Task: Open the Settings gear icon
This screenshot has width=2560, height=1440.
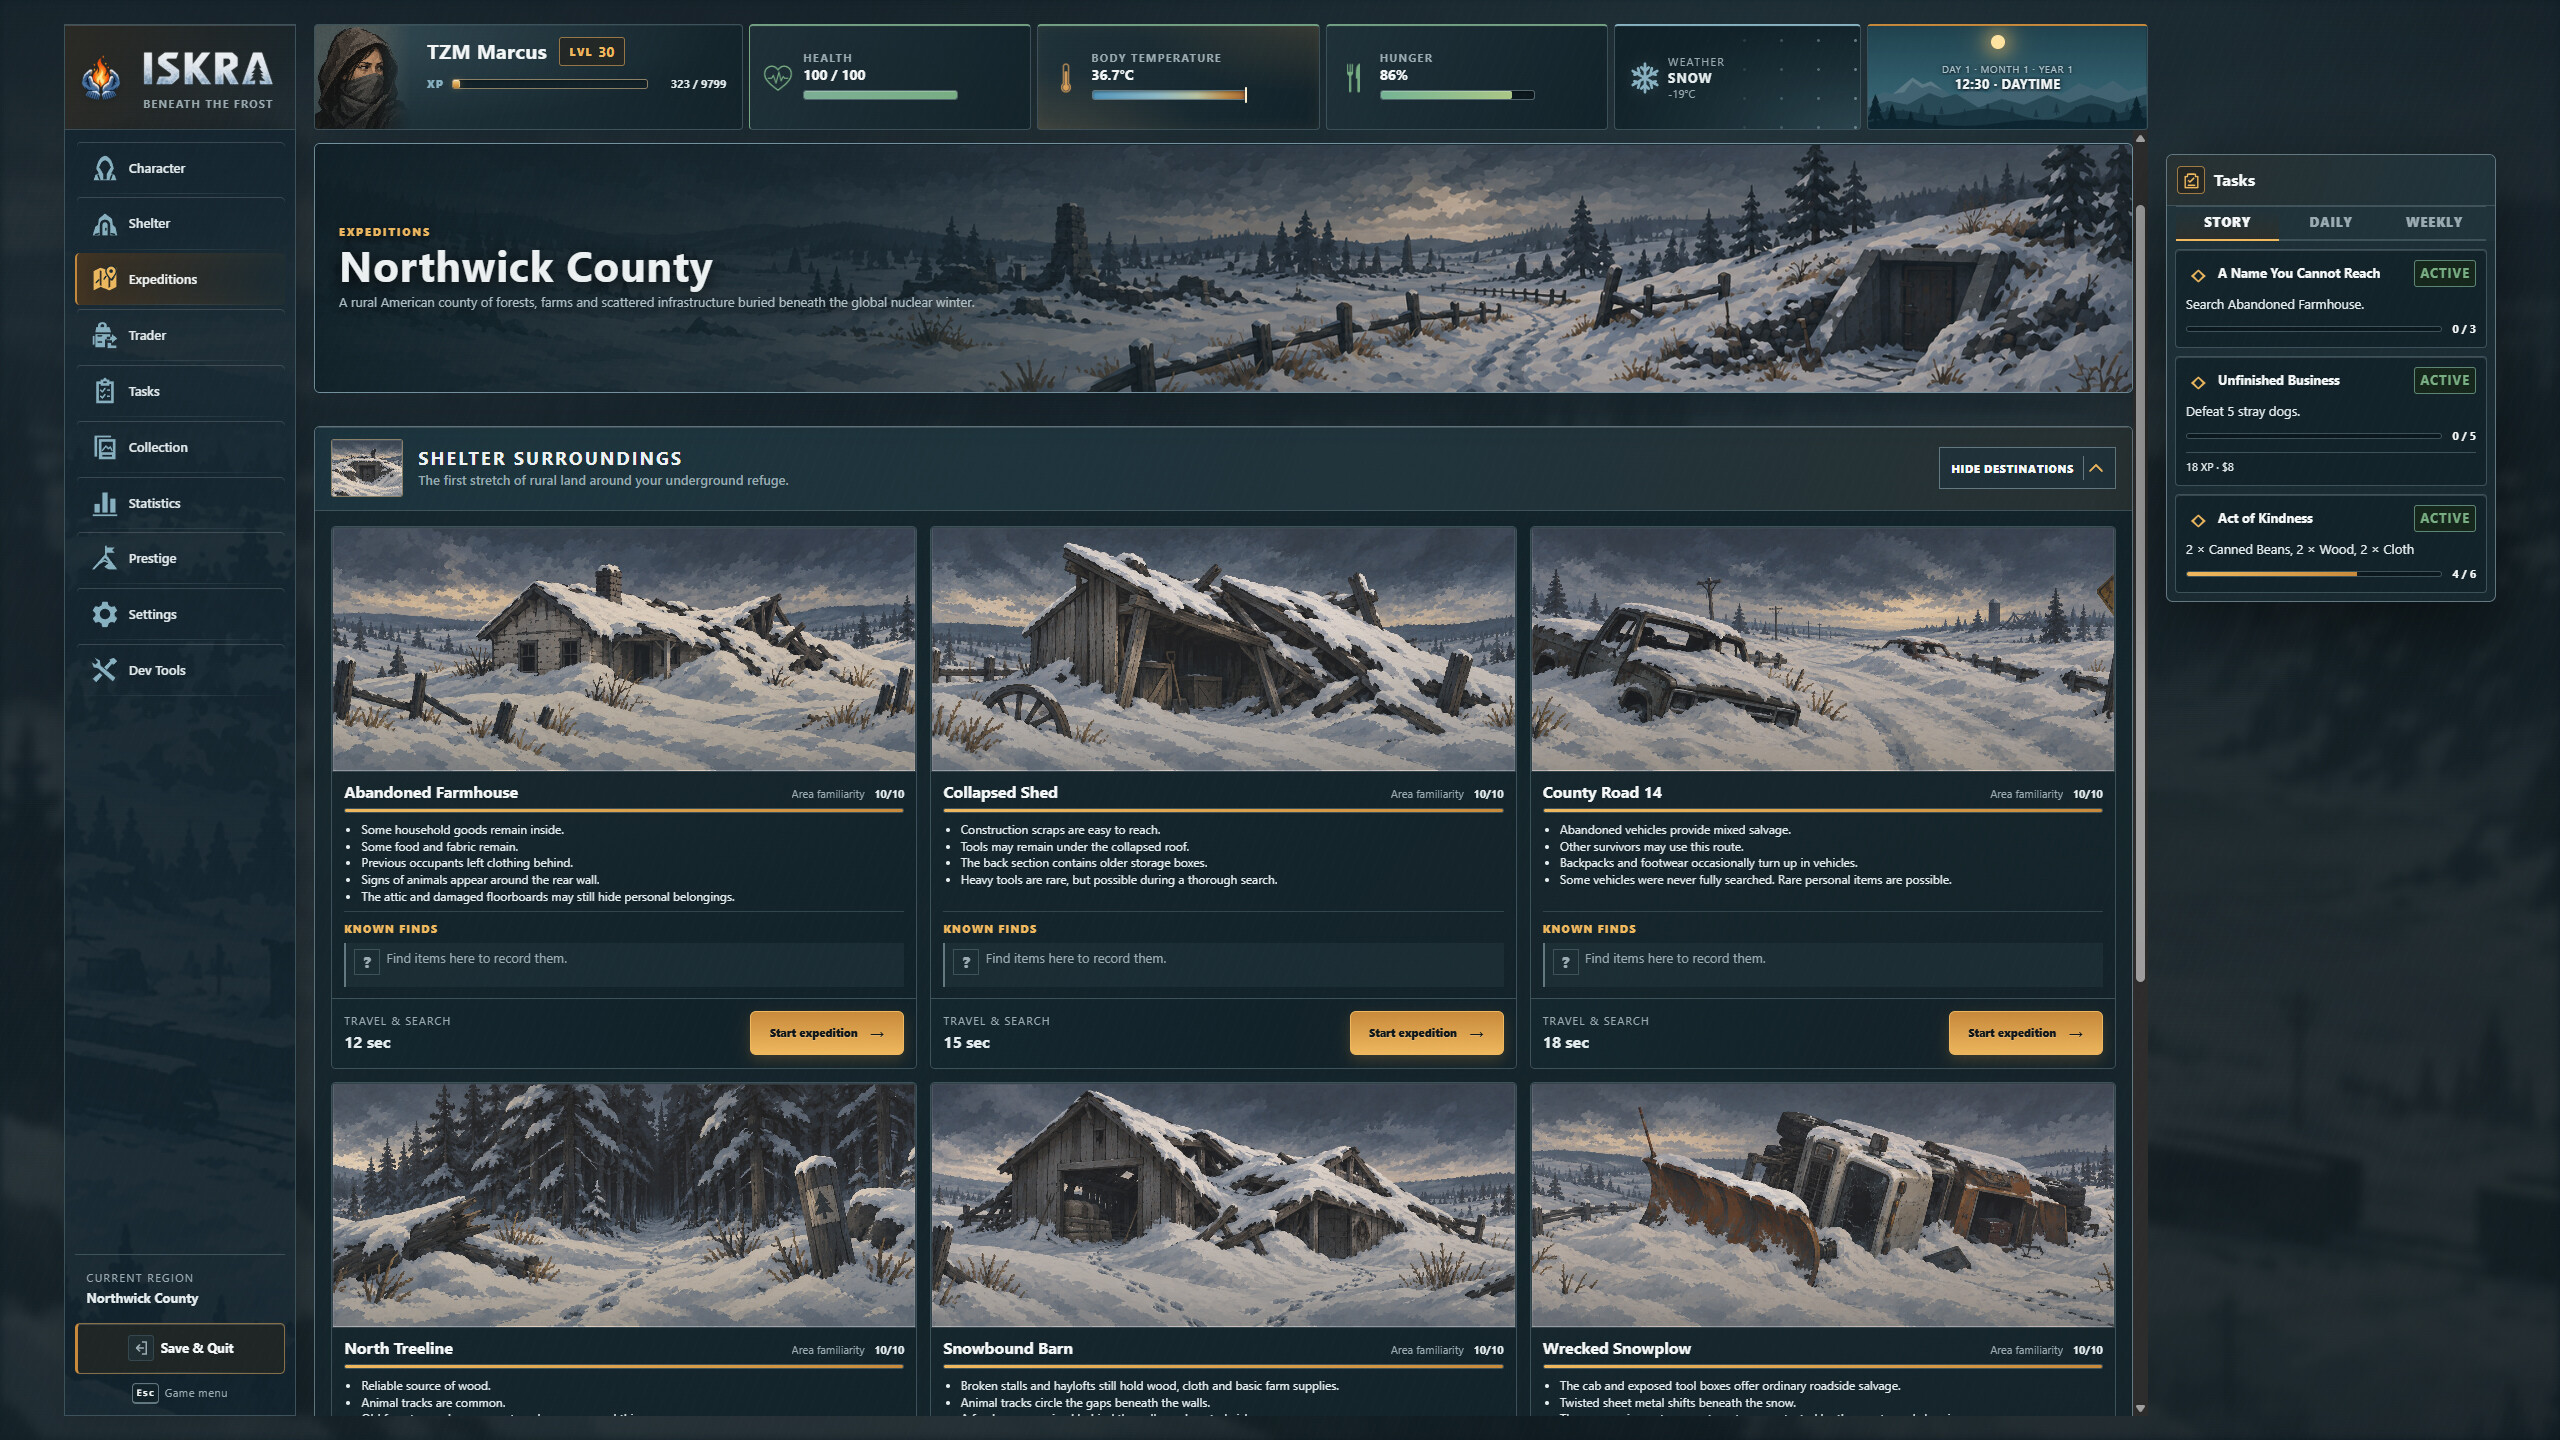Action: pos(104,614)
